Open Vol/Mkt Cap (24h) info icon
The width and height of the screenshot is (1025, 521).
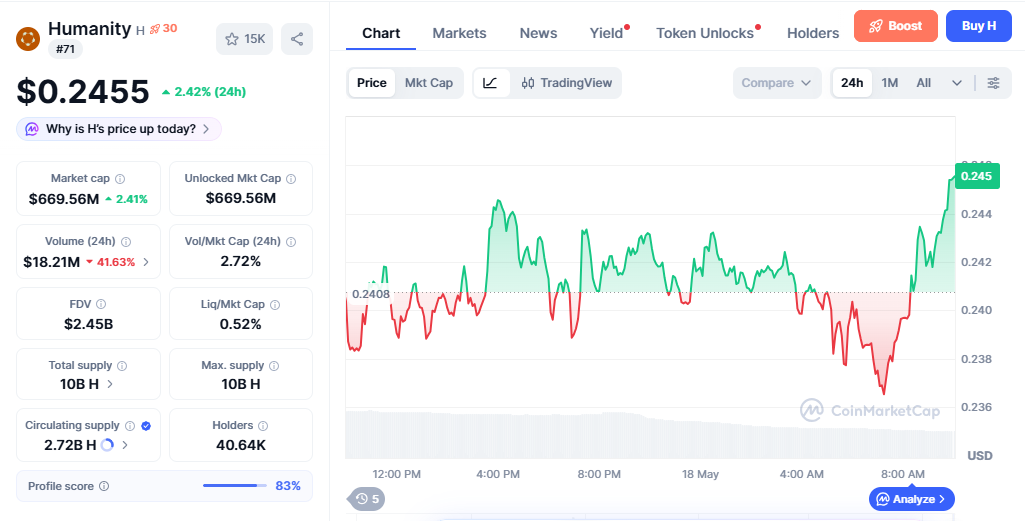tap(291, 241)
